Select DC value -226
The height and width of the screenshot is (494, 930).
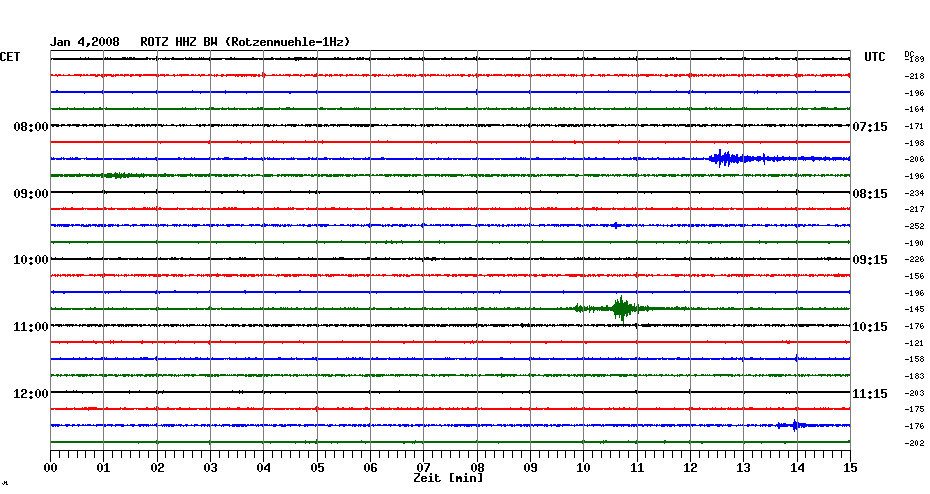(915, 259)
